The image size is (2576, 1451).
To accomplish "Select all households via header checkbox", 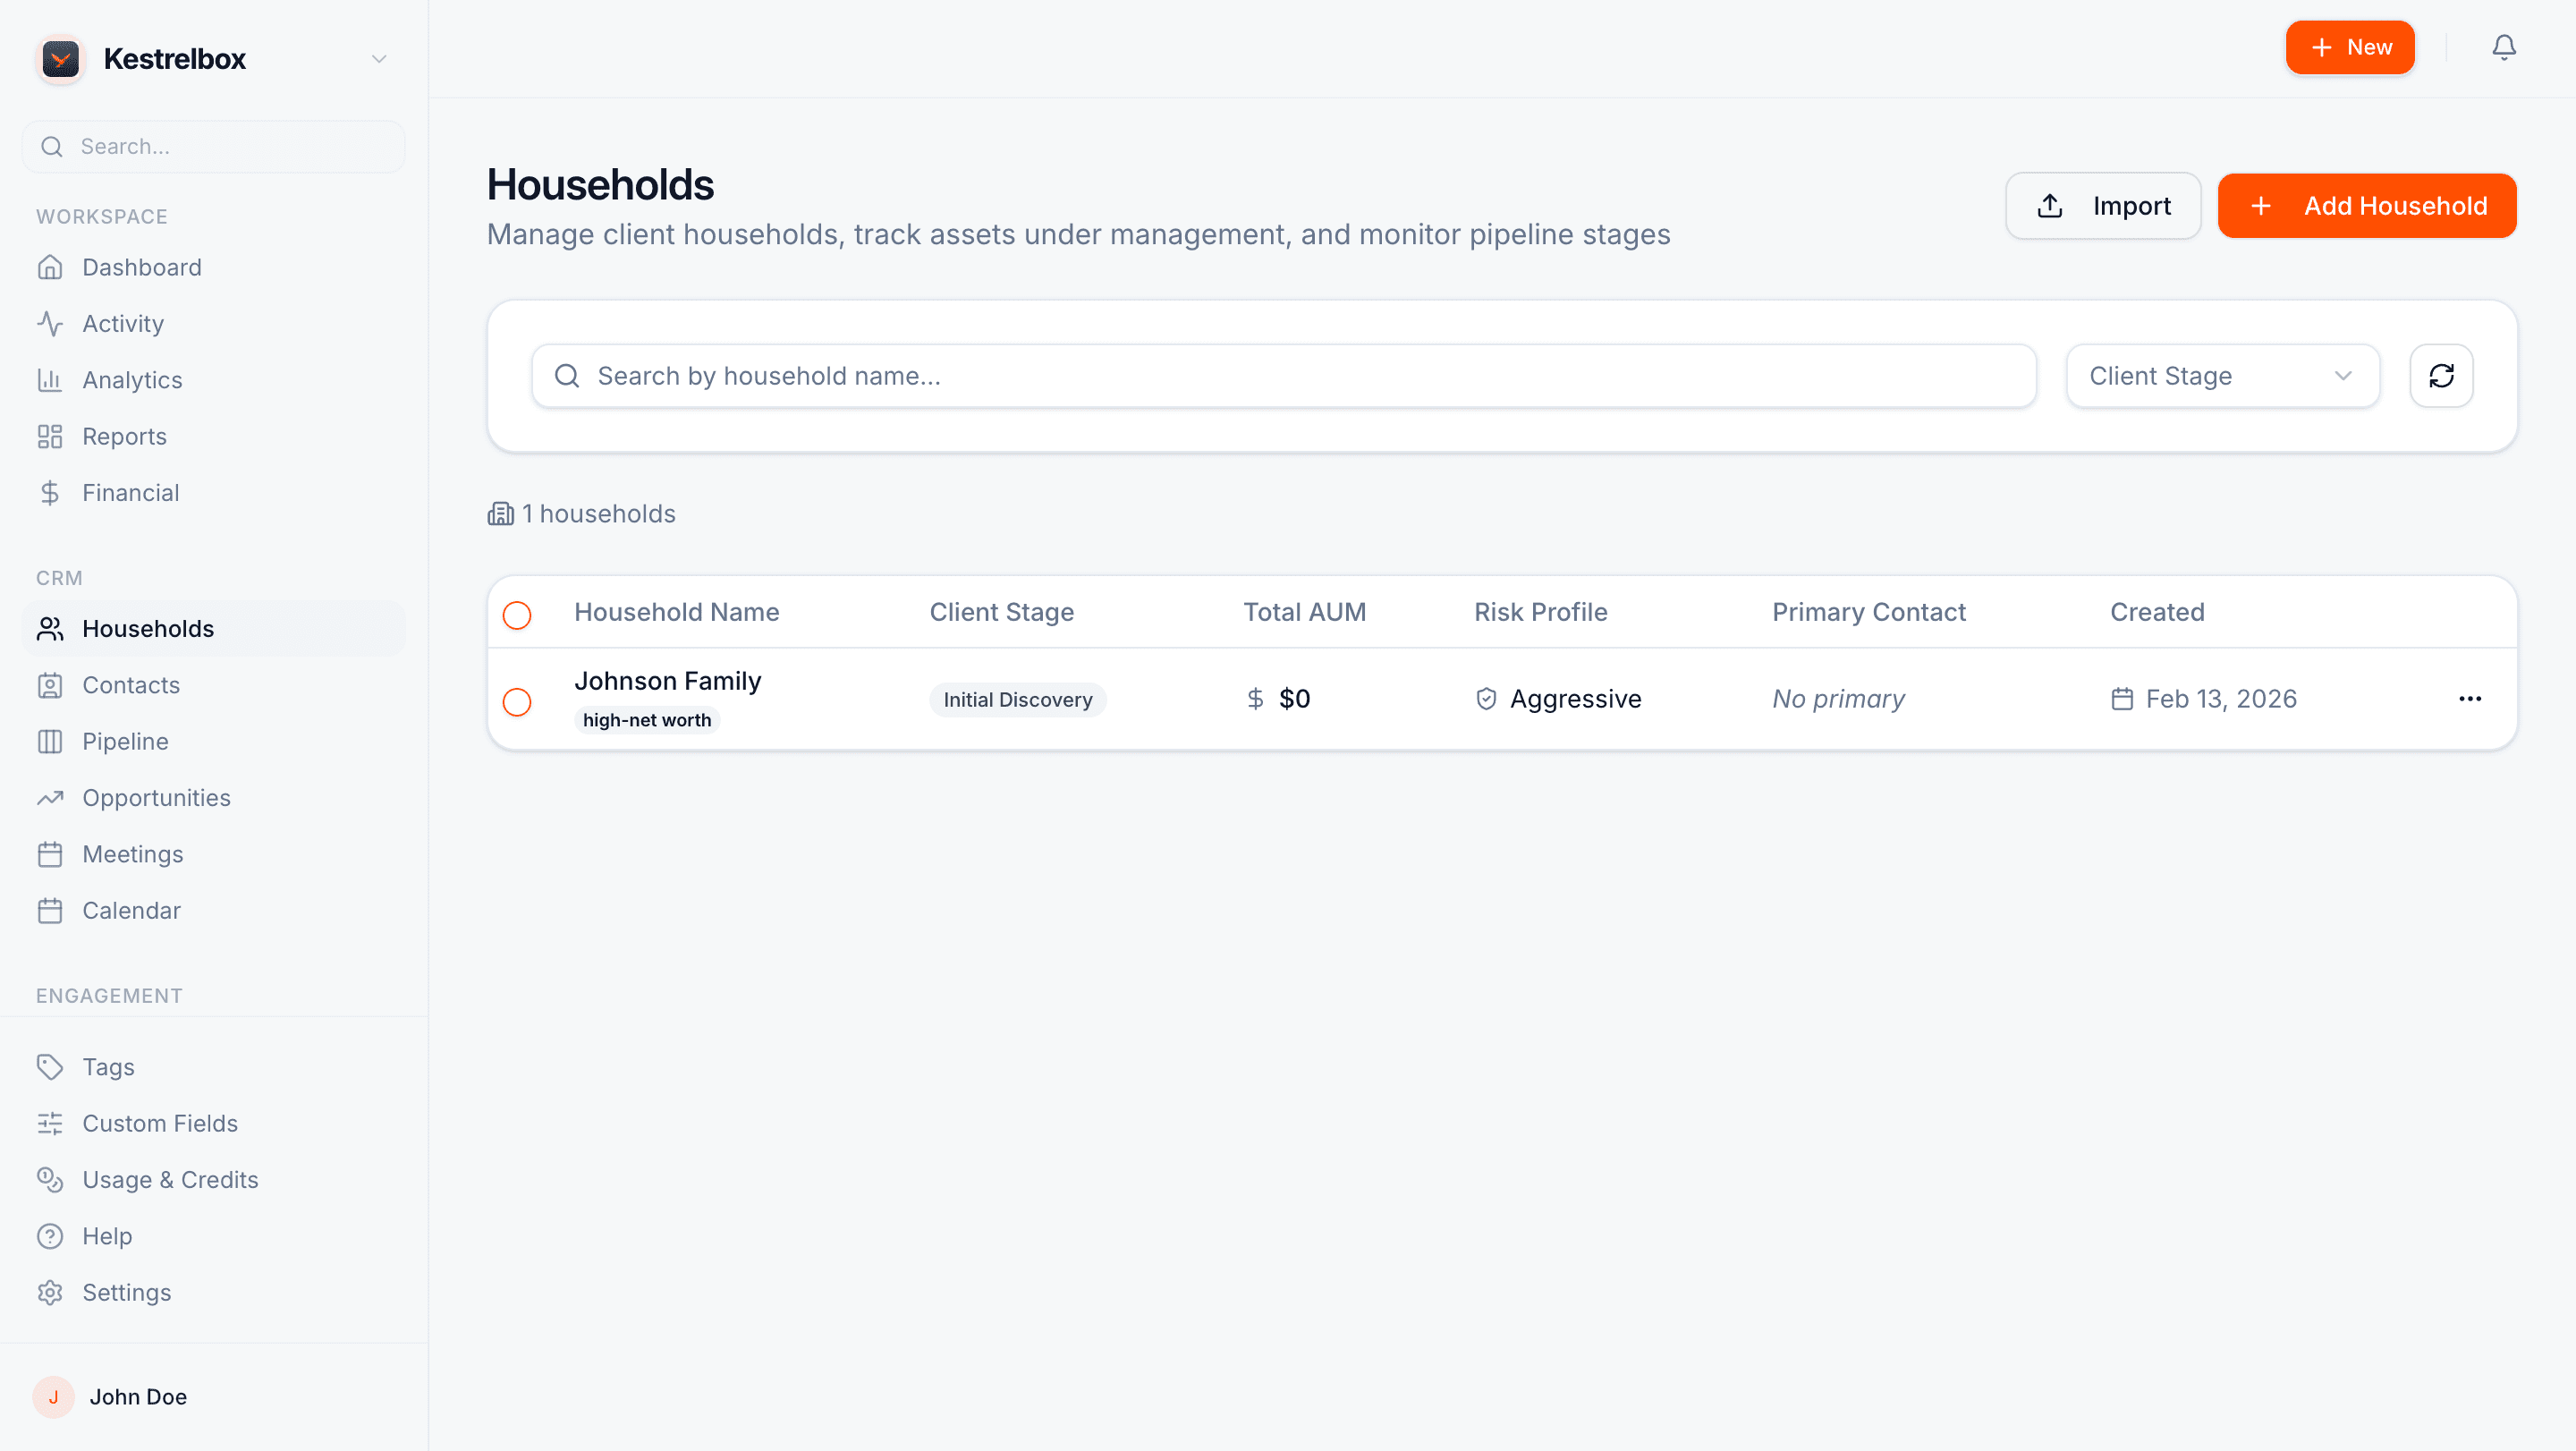I will (x=517, y=615).
